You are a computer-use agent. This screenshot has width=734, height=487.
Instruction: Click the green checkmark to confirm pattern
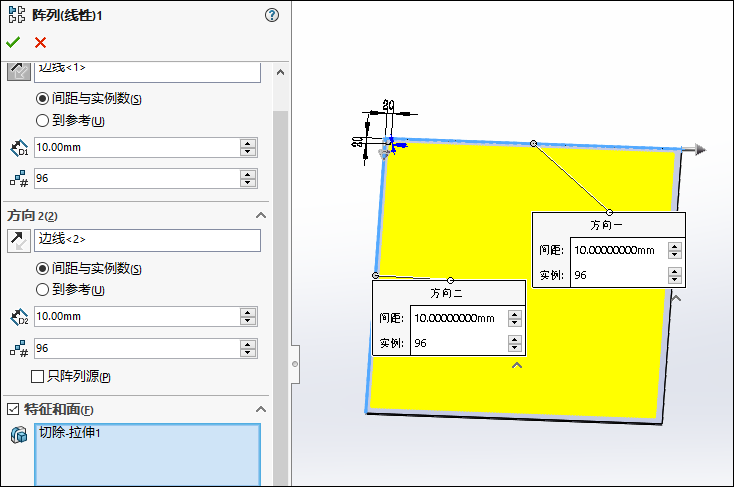click(x=13, y=42)
